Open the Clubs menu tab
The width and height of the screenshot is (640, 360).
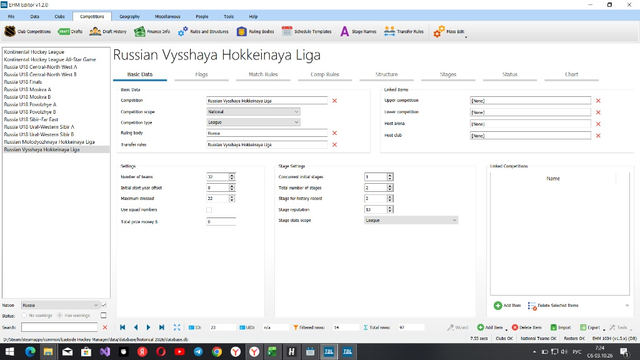tap(60, 16)
